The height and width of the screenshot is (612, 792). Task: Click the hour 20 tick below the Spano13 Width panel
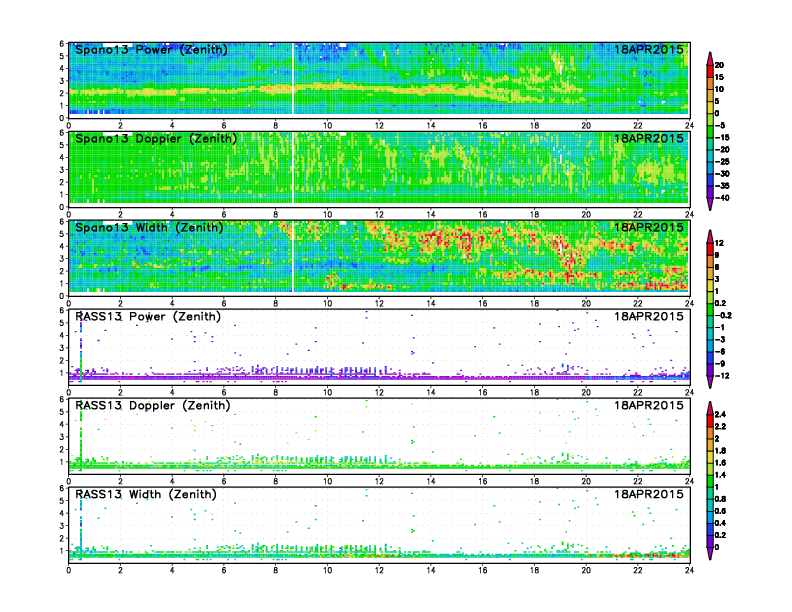click(586, 303)
